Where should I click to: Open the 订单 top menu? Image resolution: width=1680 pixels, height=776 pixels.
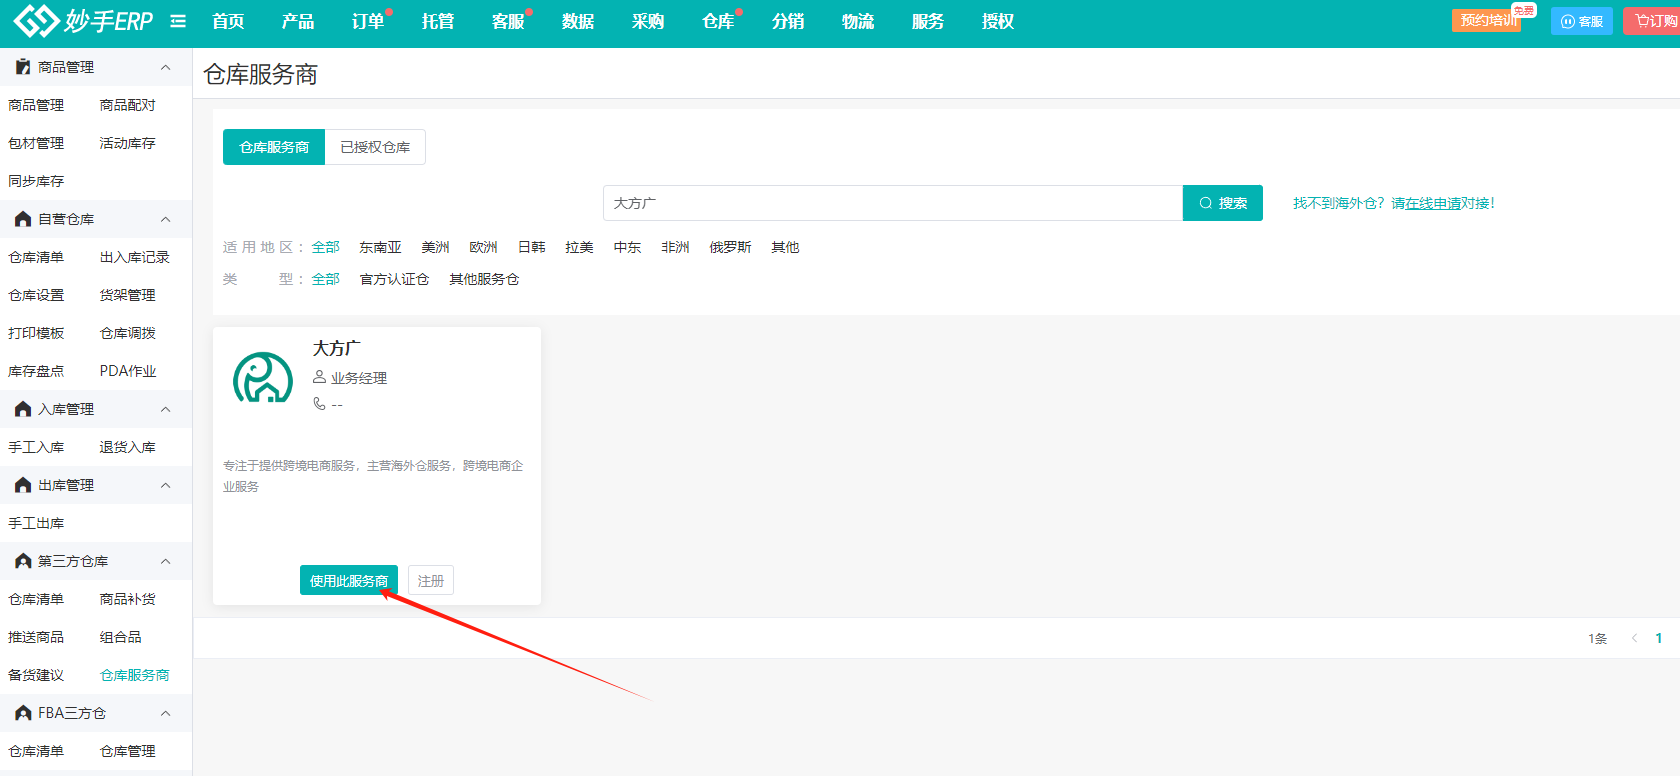(368, 21)
